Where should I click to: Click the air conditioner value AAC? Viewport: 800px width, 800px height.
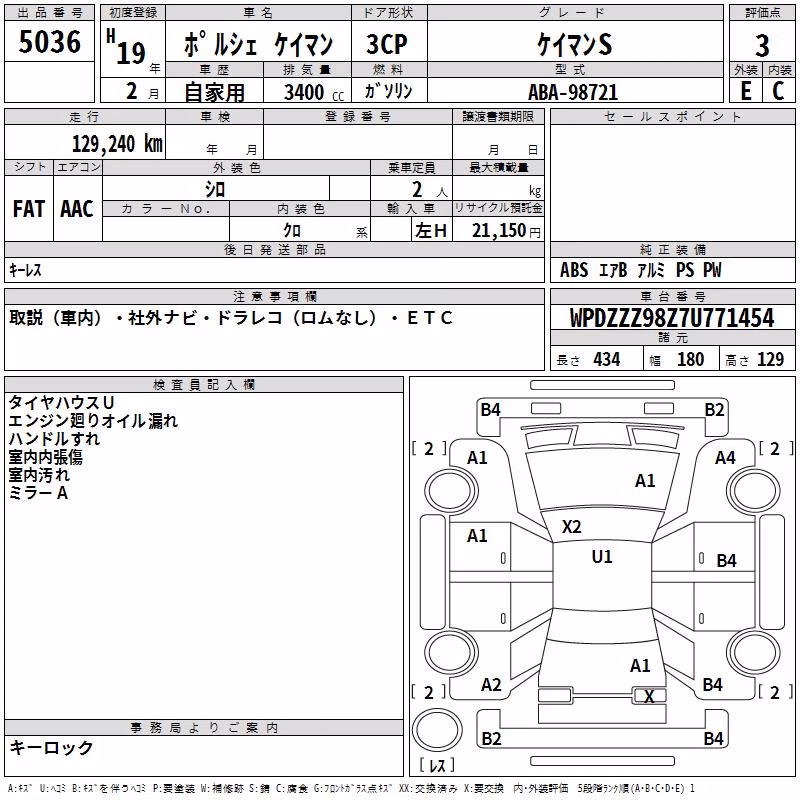tap(77, 209)
